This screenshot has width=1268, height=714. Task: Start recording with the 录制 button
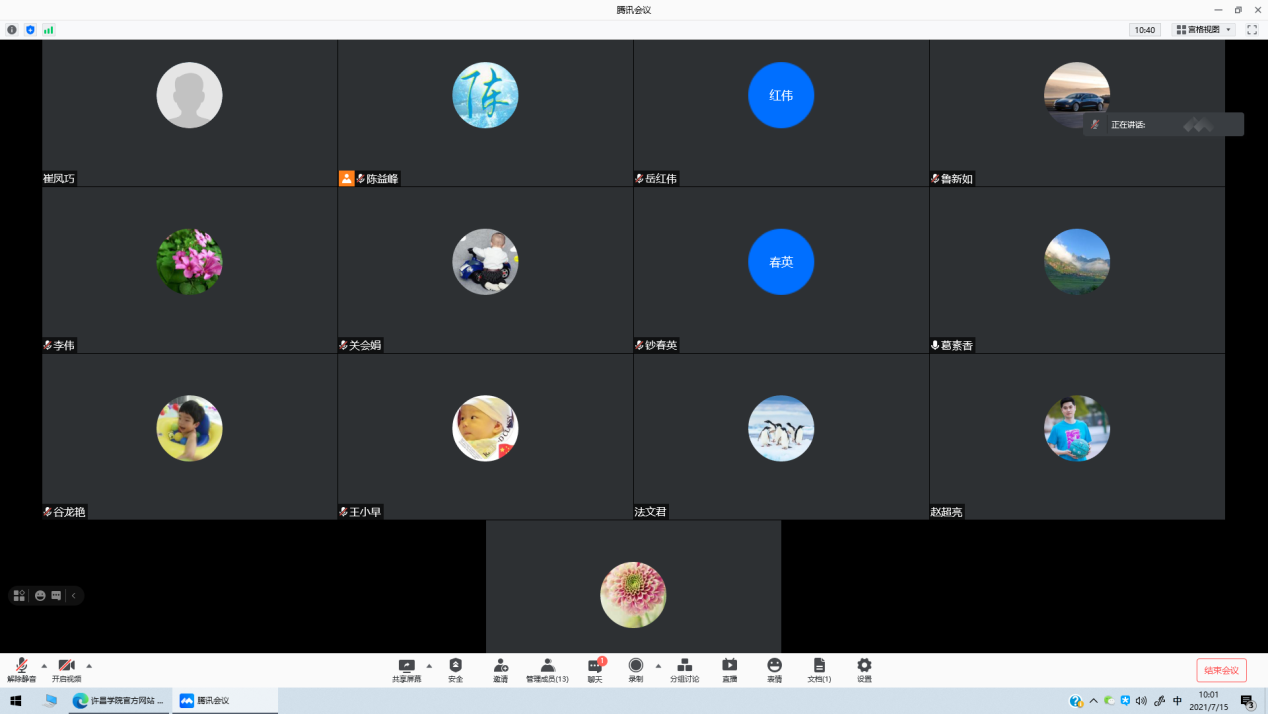[636, 669]
